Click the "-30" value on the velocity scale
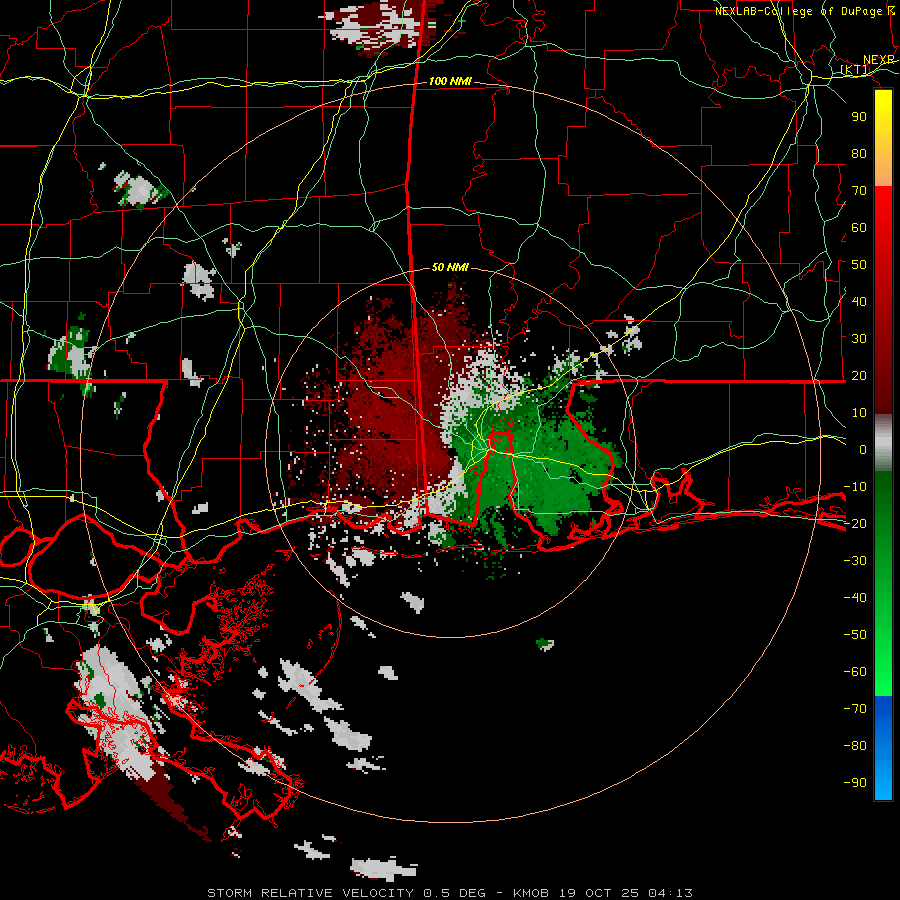This screenshot has width=900, height=900. click(855, 561)
